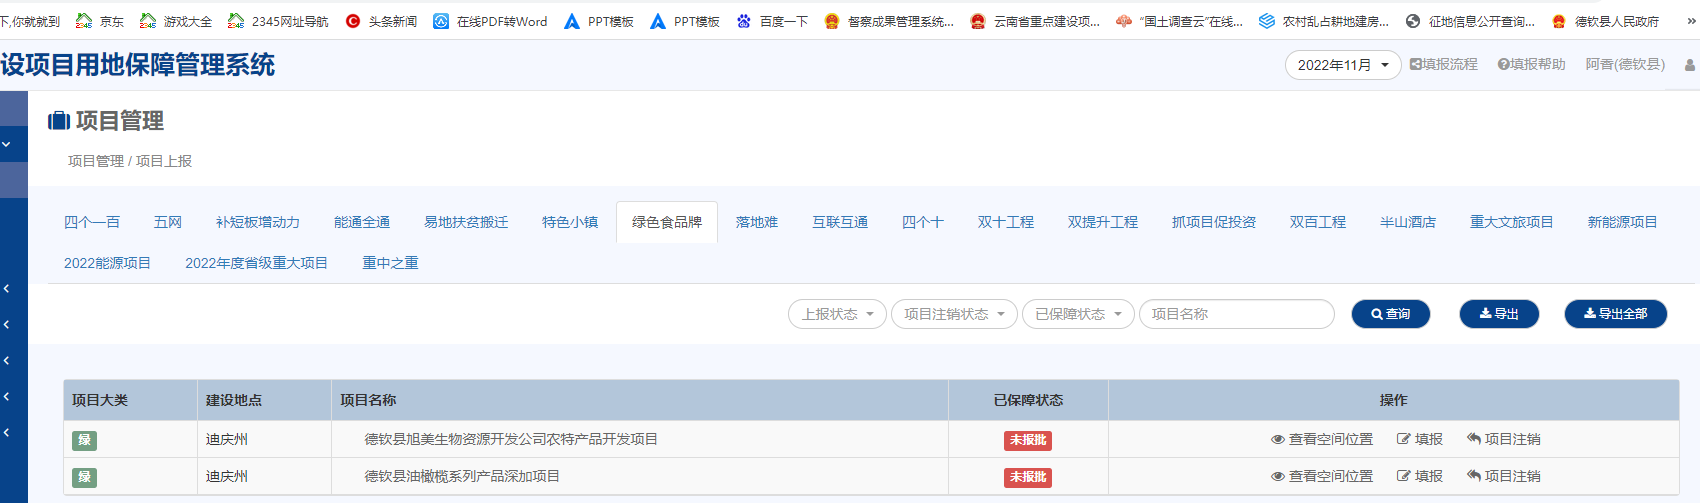View 查看空间位置 for 旭美生物 project
Viewport: 1700px width, 503px height.
click(1321, 439)
